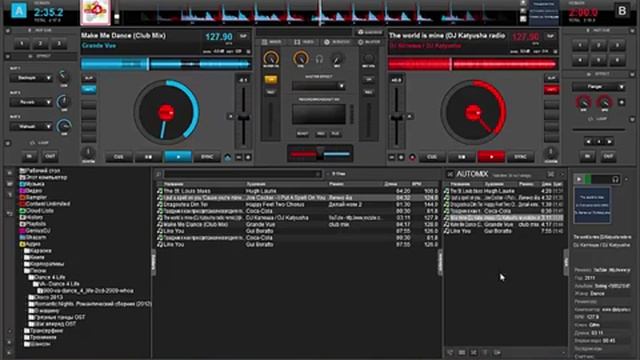The image size is (640, 360).
Task: Click deck A pitch fader
Action: tap(243, 117)
